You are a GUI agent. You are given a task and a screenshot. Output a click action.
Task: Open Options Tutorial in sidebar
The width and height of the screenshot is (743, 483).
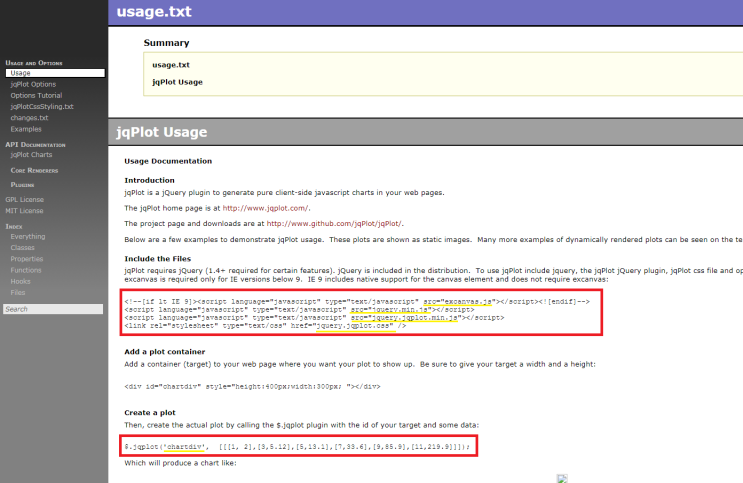tap(36, 95)
